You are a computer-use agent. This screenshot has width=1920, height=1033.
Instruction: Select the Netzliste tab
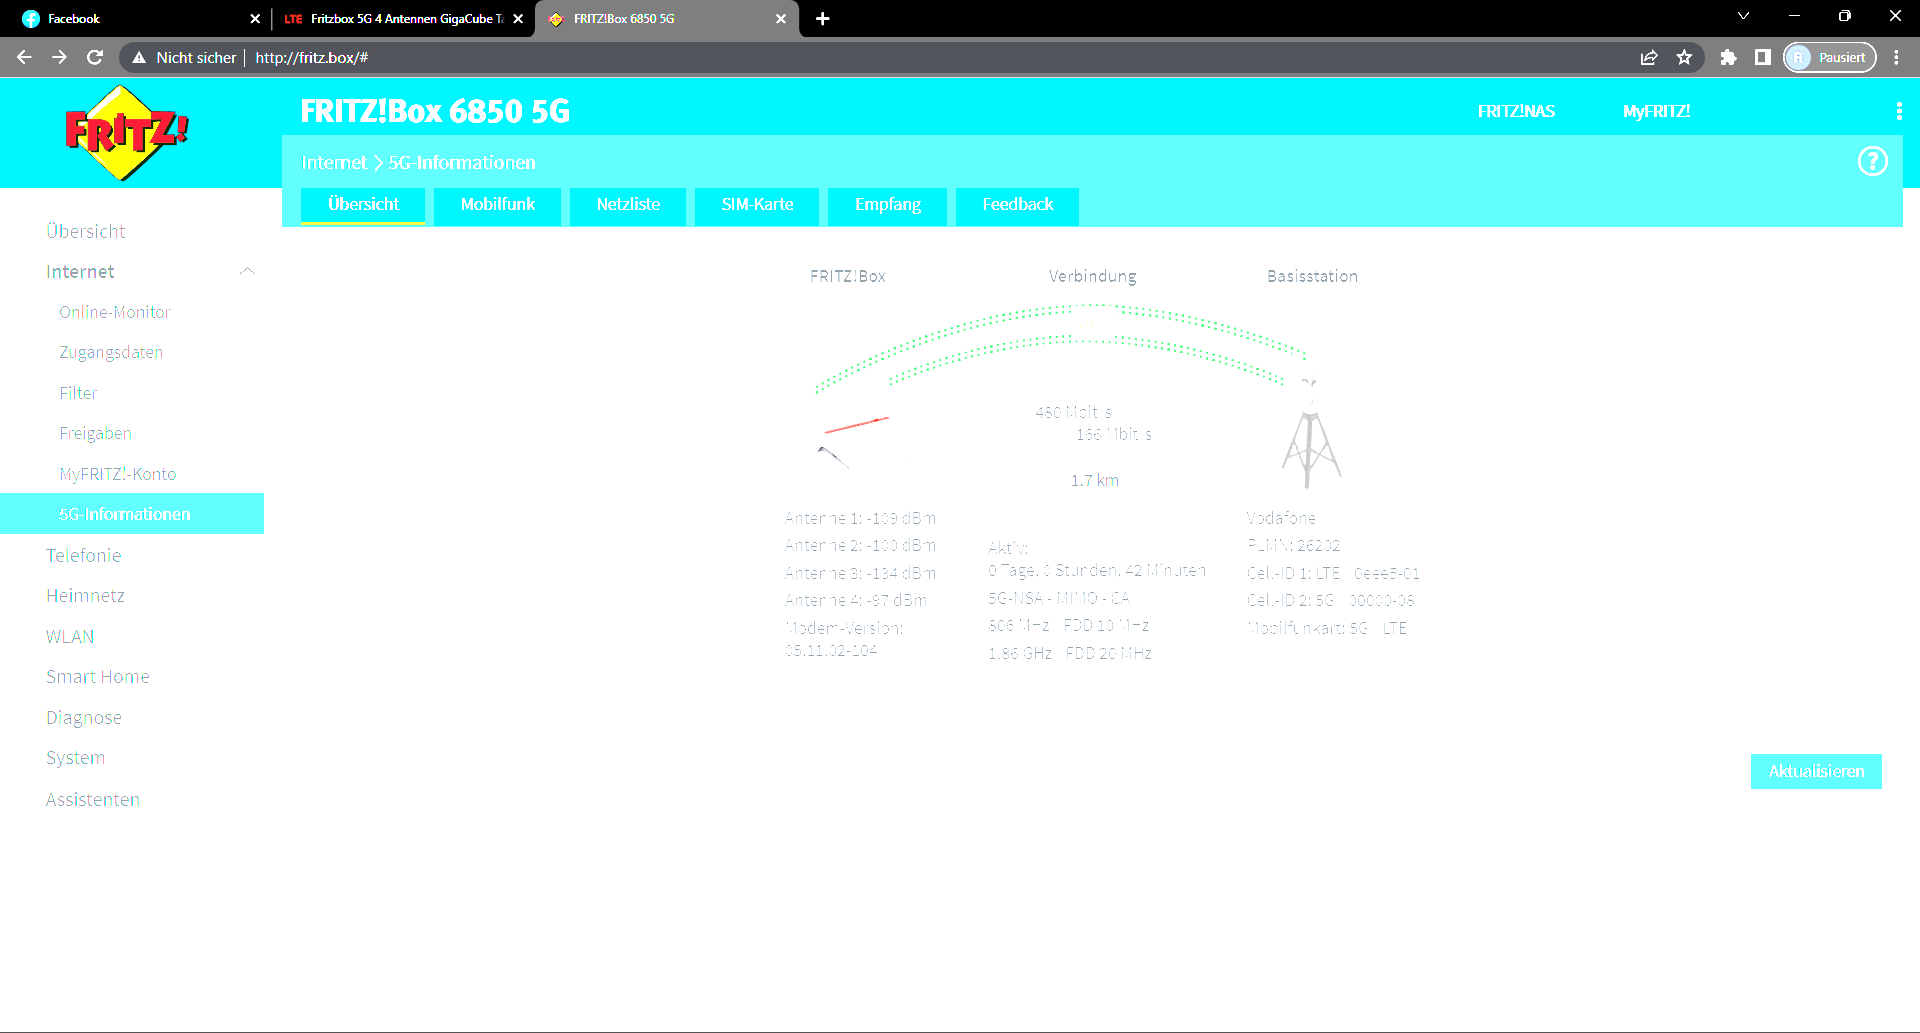pos(628,205)
